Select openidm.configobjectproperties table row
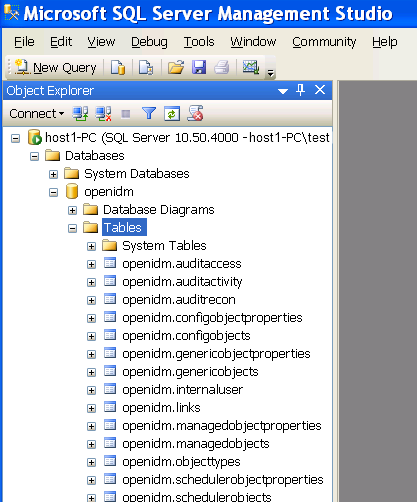The height and width of the screenshot is (502, 417). (212, 318)
